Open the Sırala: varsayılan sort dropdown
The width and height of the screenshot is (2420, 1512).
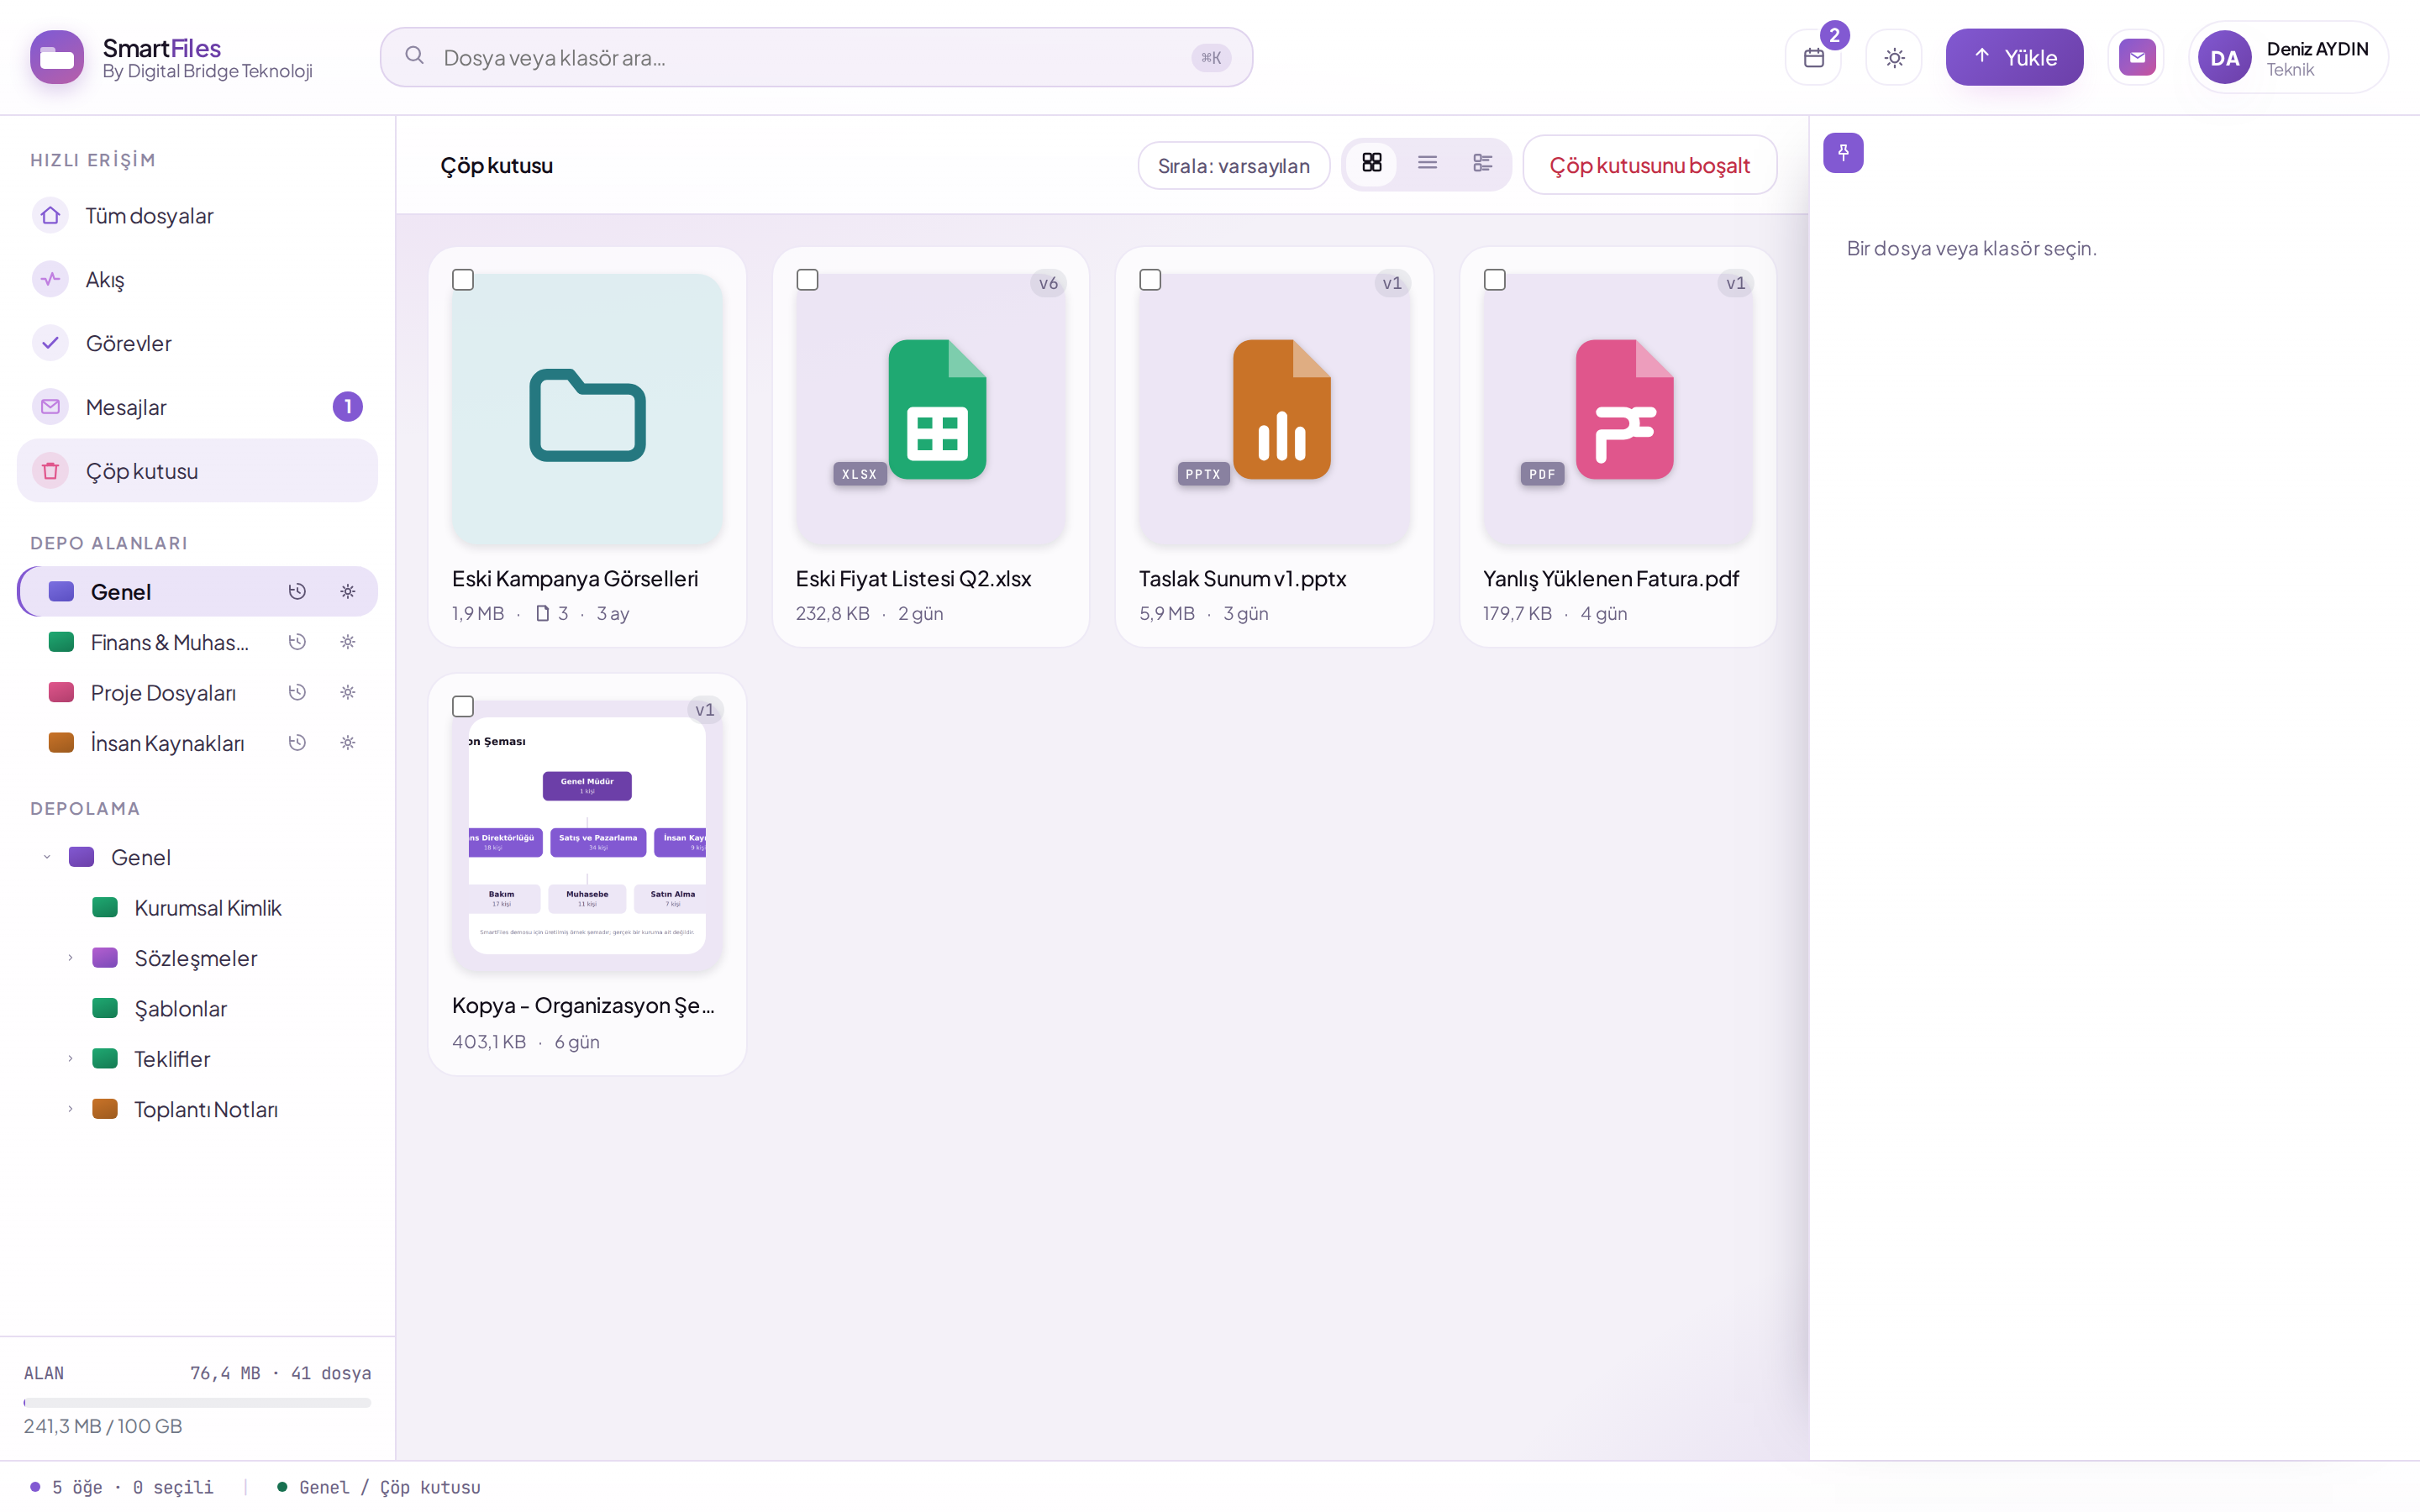(1233, 165)
